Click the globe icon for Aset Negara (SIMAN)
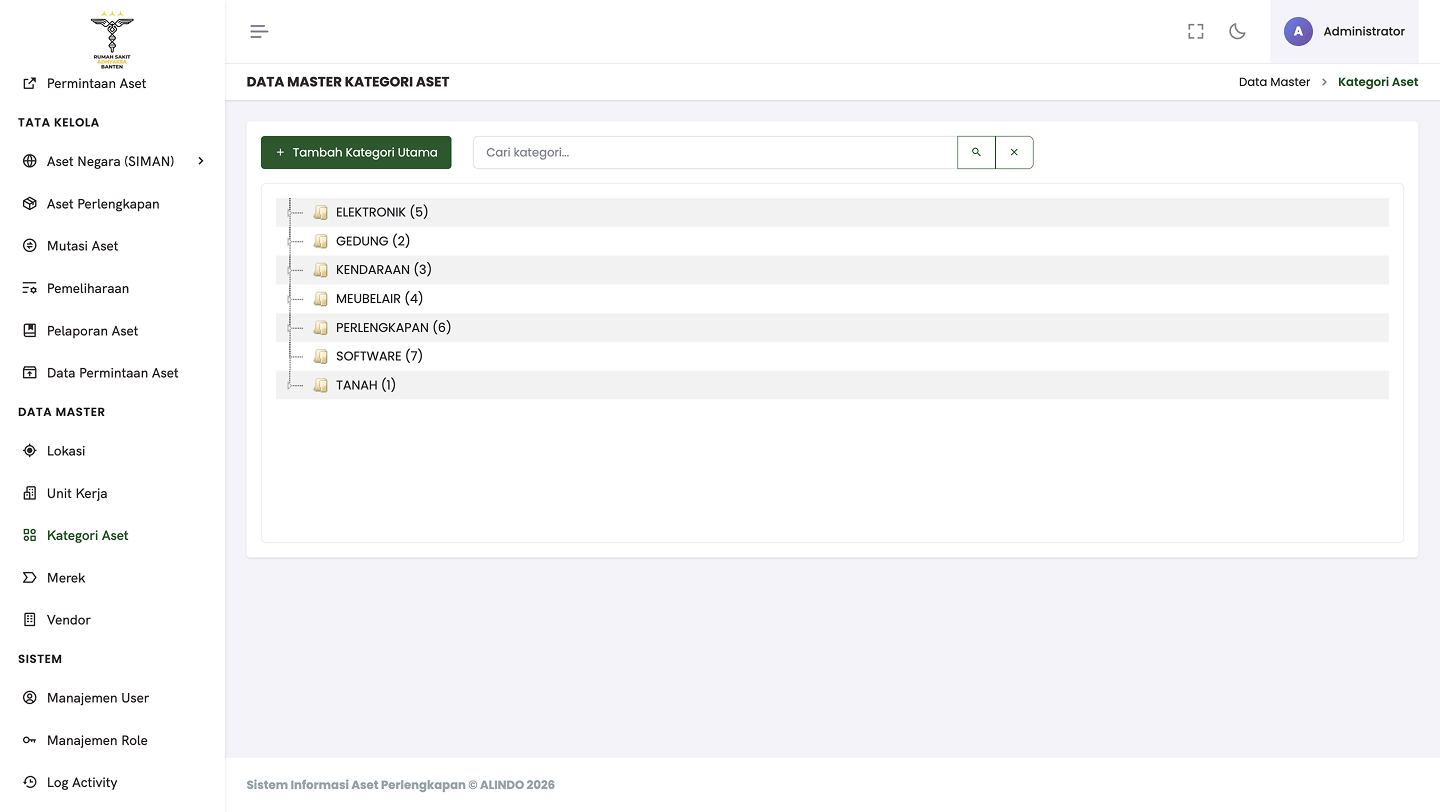This screenshot has height=812, width=1440. click(29, 161)
